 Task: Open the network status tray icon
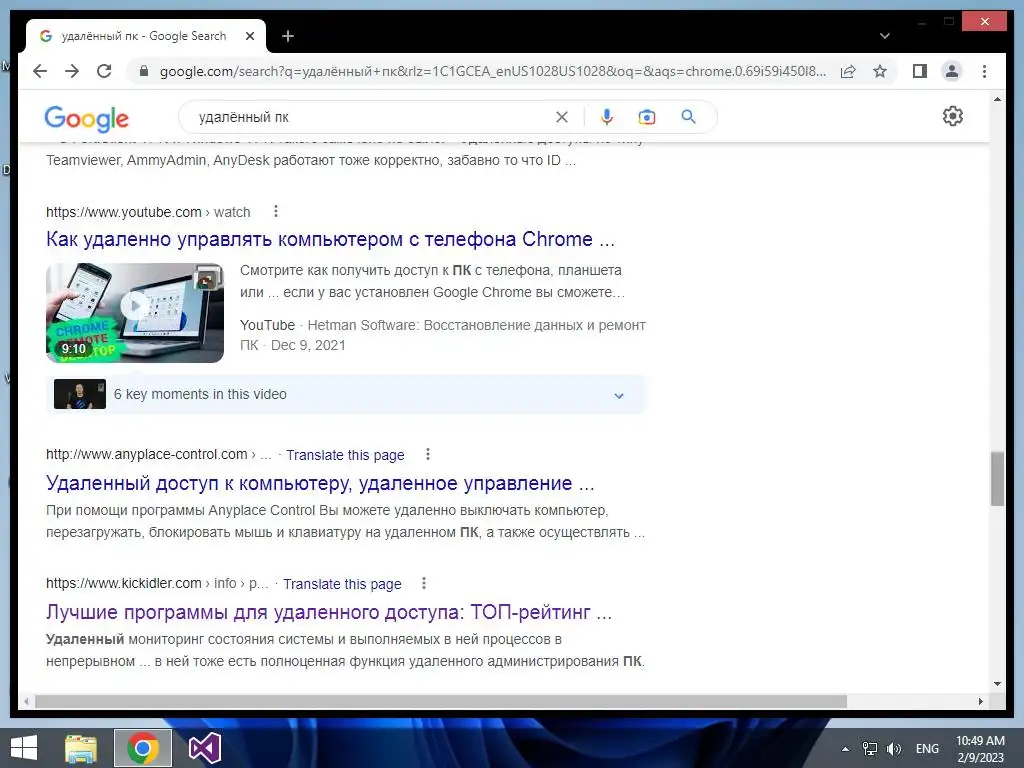(870, 748)
